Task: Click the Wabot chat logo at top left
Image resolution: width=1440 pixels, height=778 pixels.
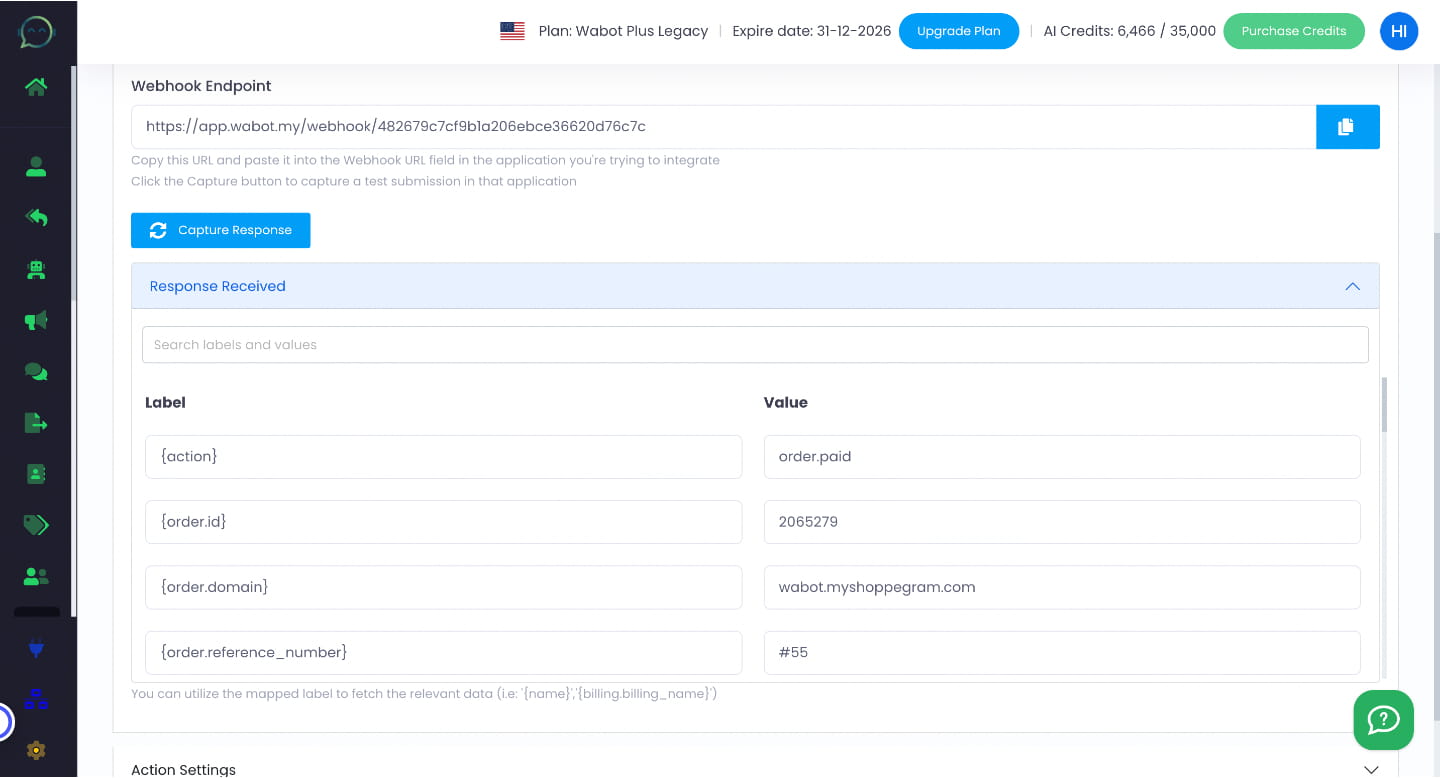Action: (x=35, y=31)
